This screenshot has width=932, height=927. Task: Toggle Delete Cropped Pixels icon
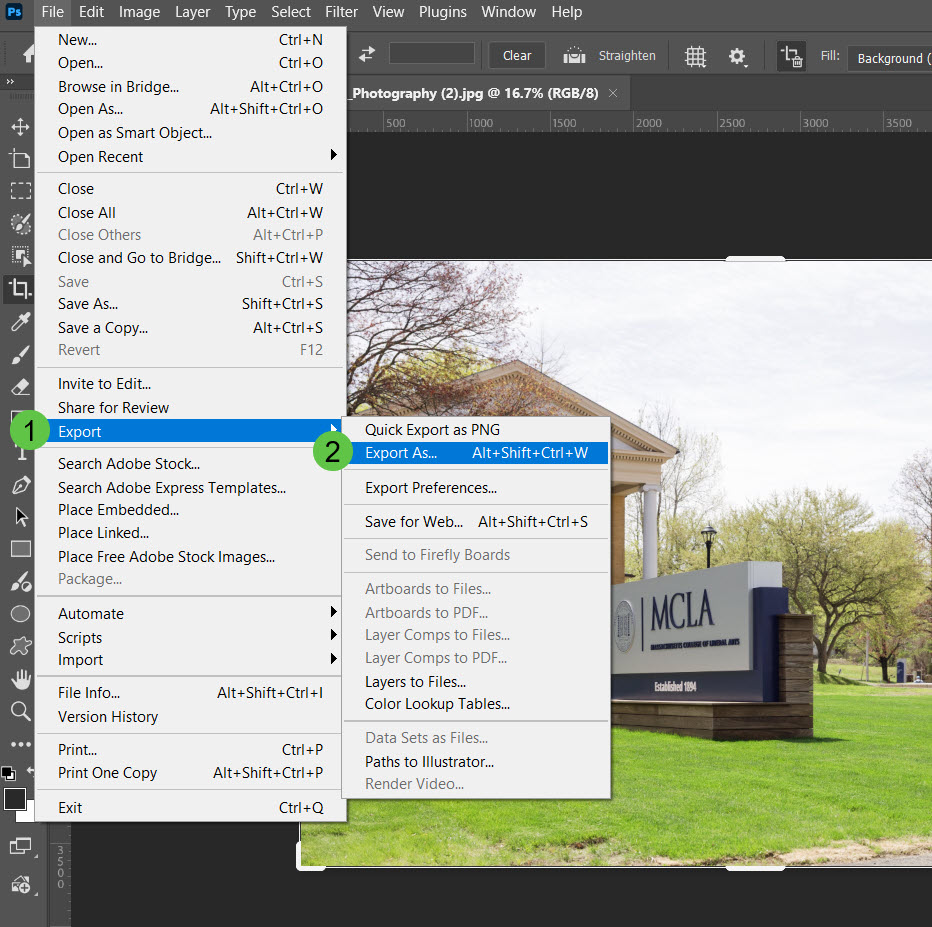(792, 56)
